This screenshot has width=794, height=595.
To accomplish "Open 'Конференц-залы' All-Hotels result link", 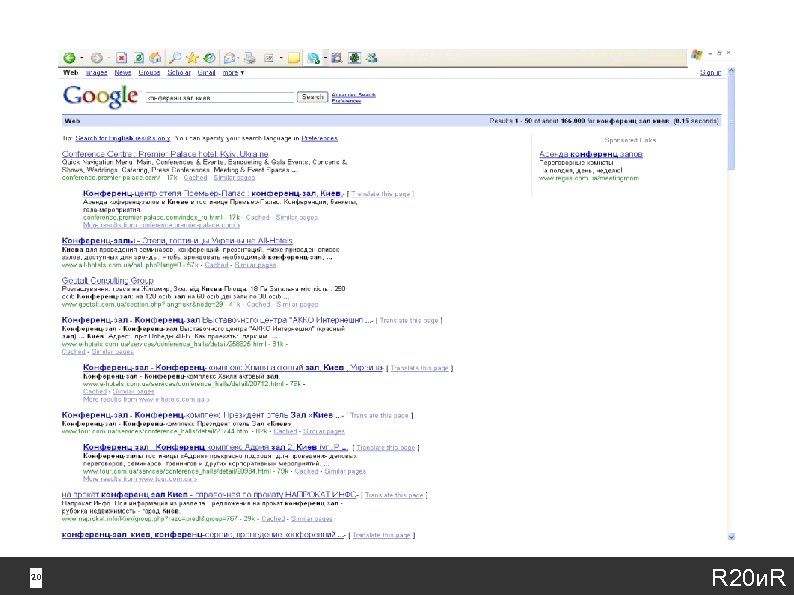I will [177, 241].
